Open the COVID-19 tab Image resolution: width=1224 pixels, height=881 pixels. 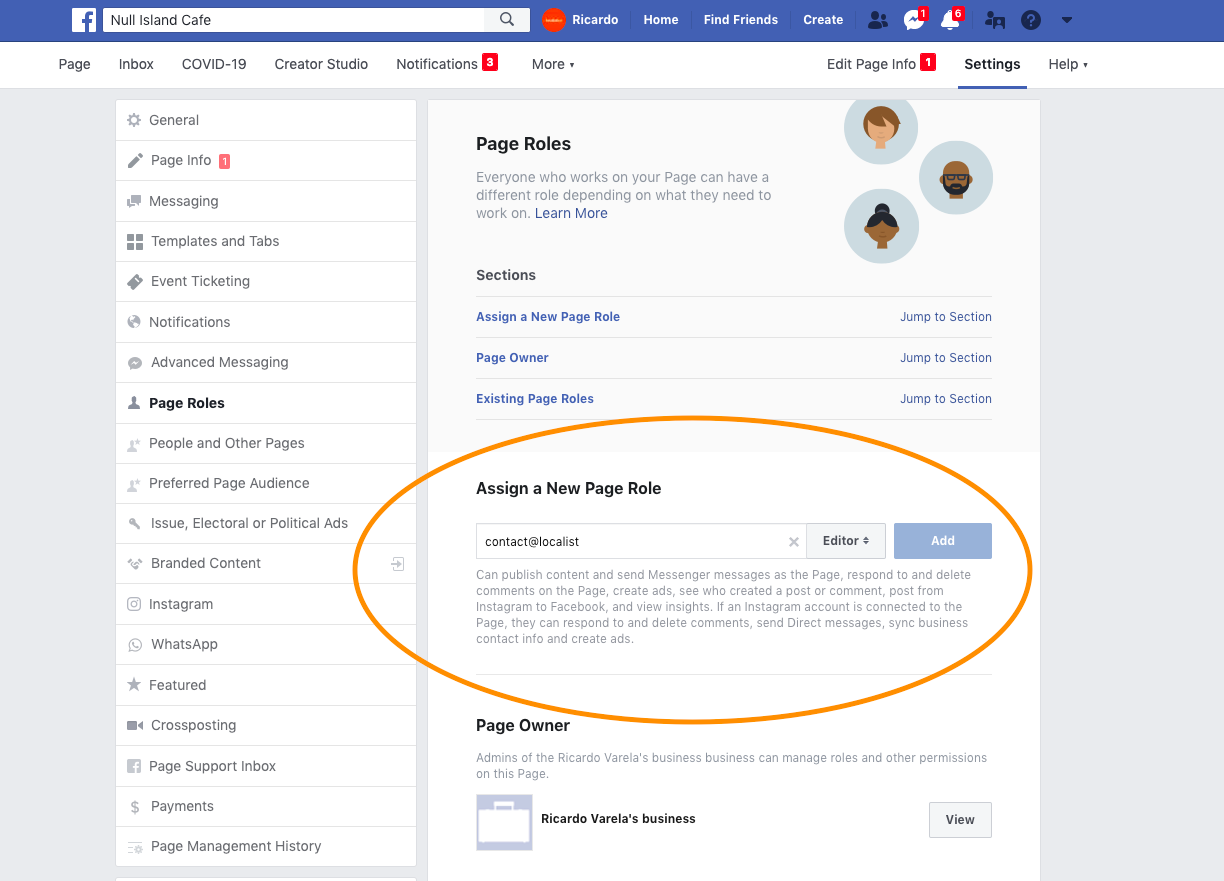(x=214, y=64)
